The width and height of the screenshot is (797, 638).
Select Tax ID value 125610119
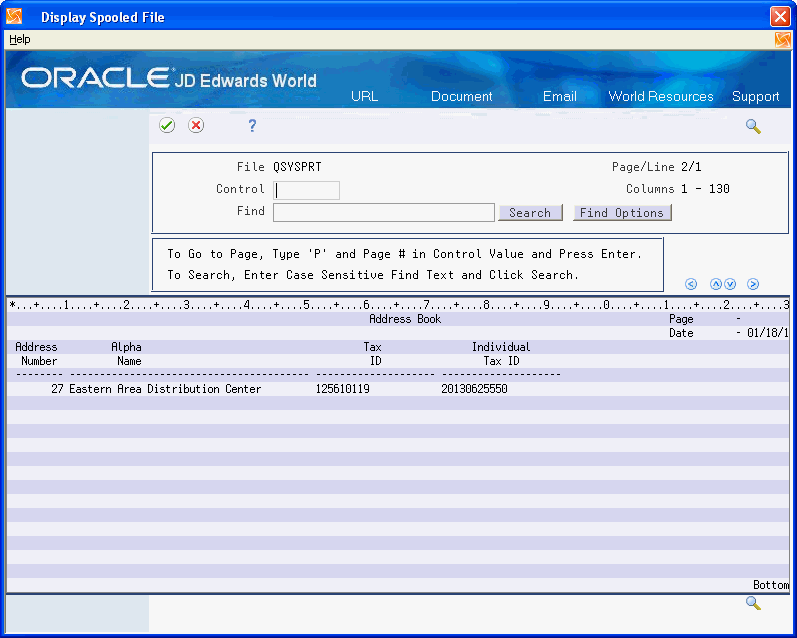(343, 389)
